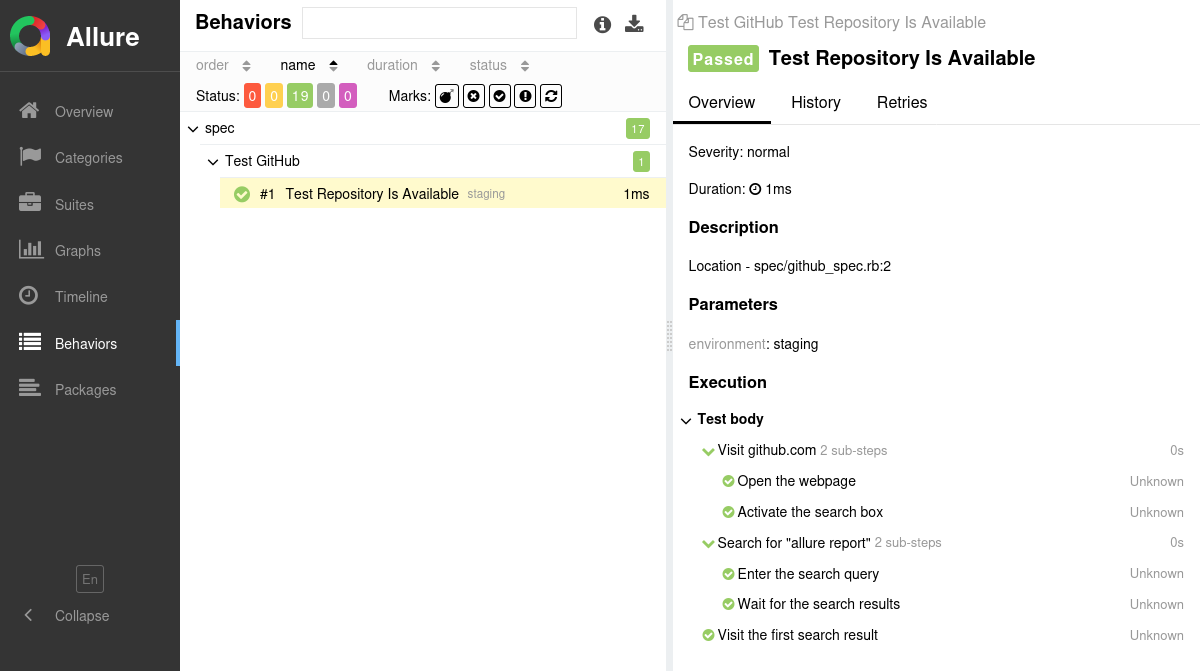Click the Behaviors search input field
Viewport: 1200px width, 671px height.
439,23
